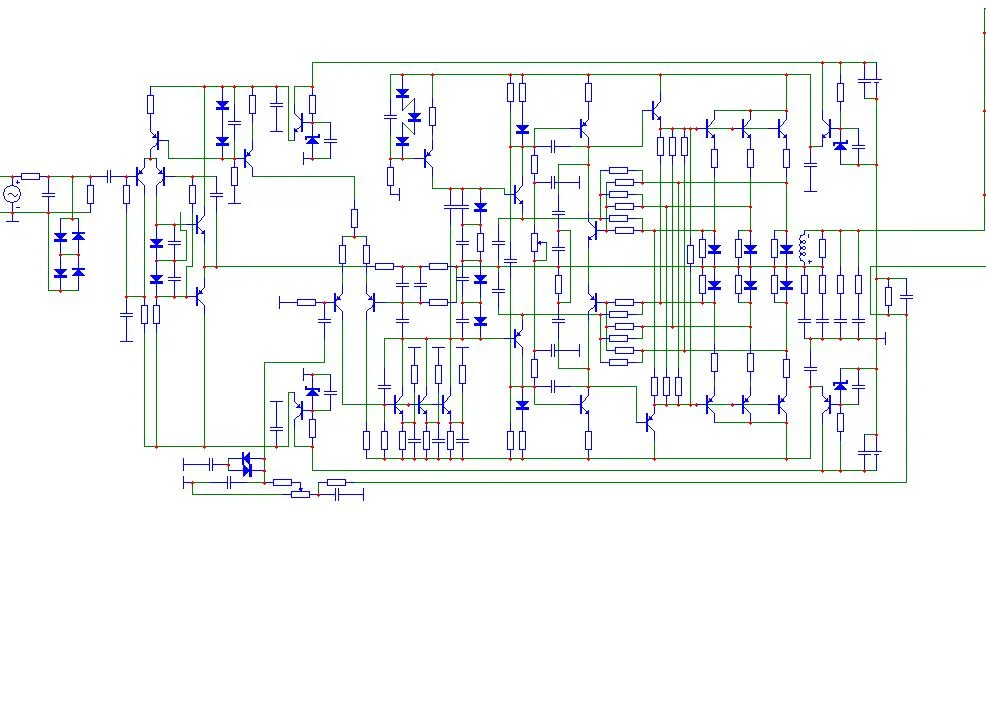Select the horizontal anti-parallel diode pair

[x=246, y=464]
